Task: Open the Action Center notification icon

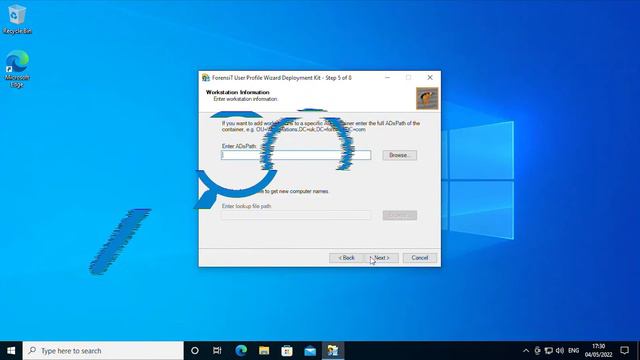Action: tap(624, 351)
